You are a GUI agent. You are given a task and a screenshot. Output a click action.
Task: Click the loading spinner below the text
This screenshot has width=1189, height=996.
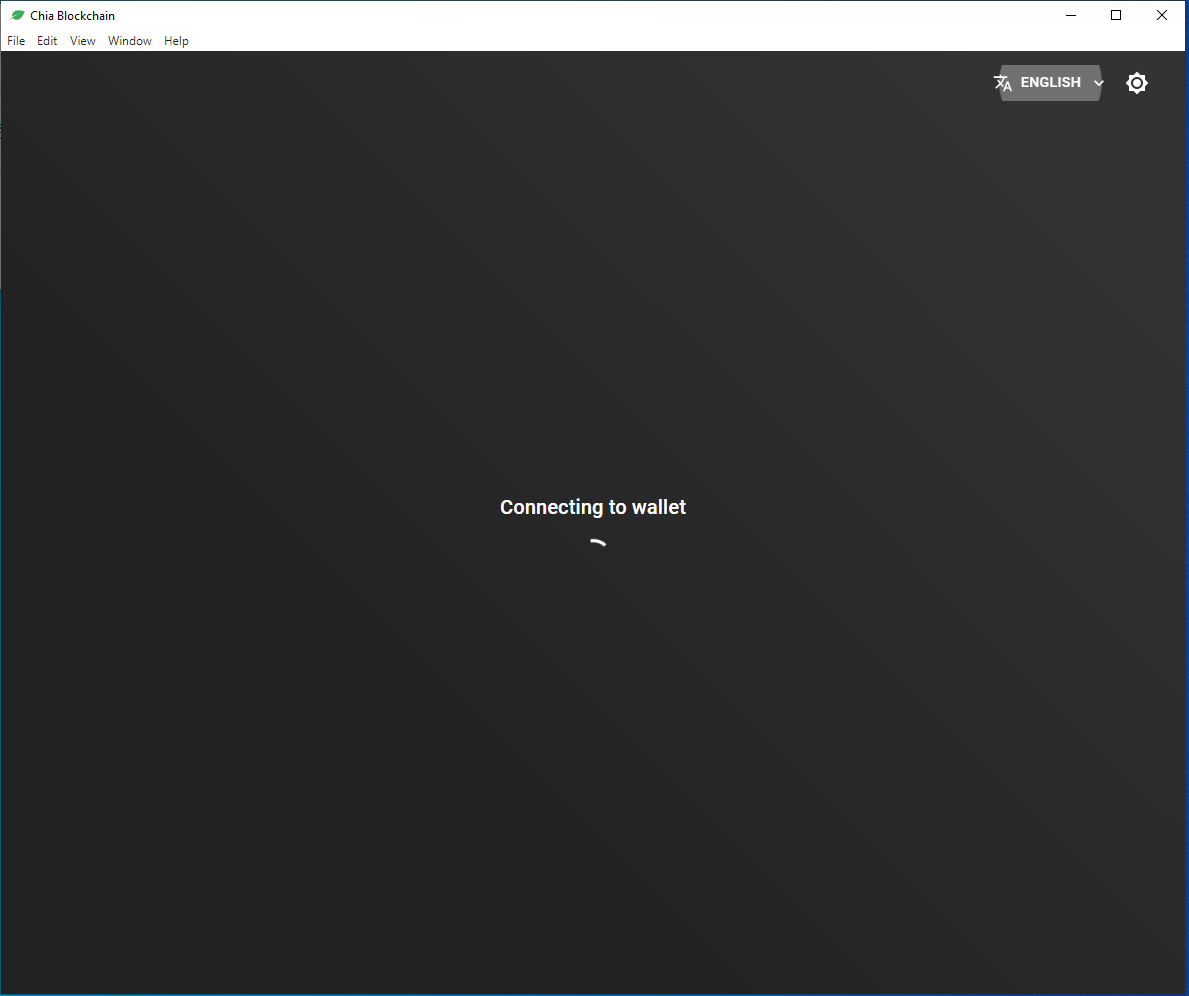click(x=598, y=542)
